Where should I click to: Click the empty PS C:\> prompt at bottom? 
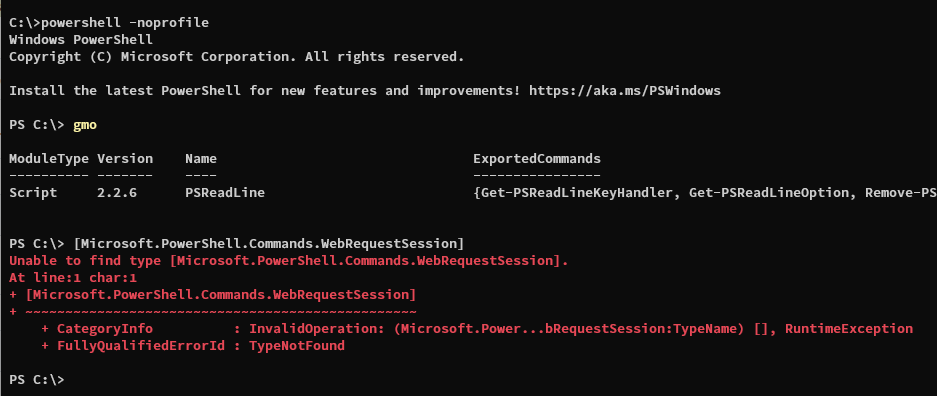point(37,379)
